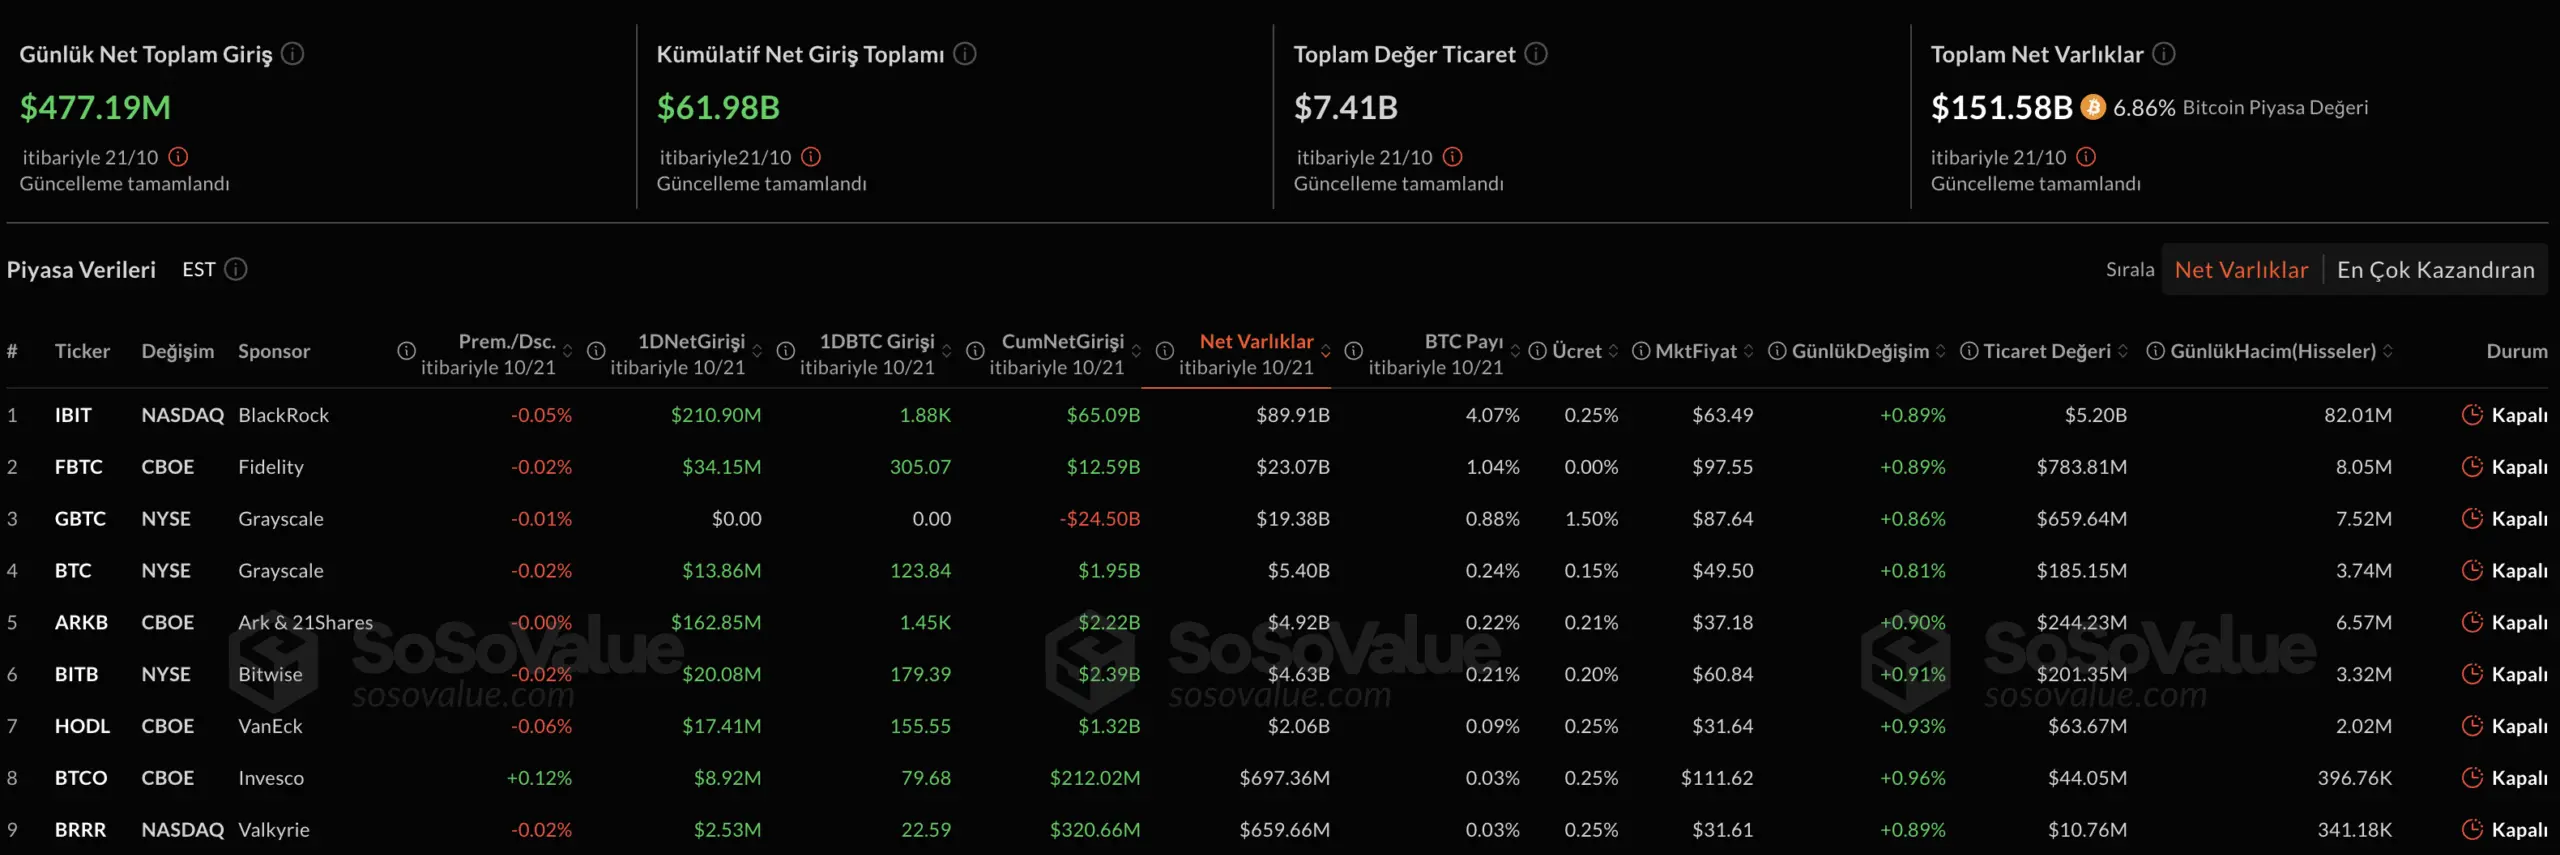The image size is (2560, 855).
Task: Click the Ticker column header
Action: click(82, 351)
